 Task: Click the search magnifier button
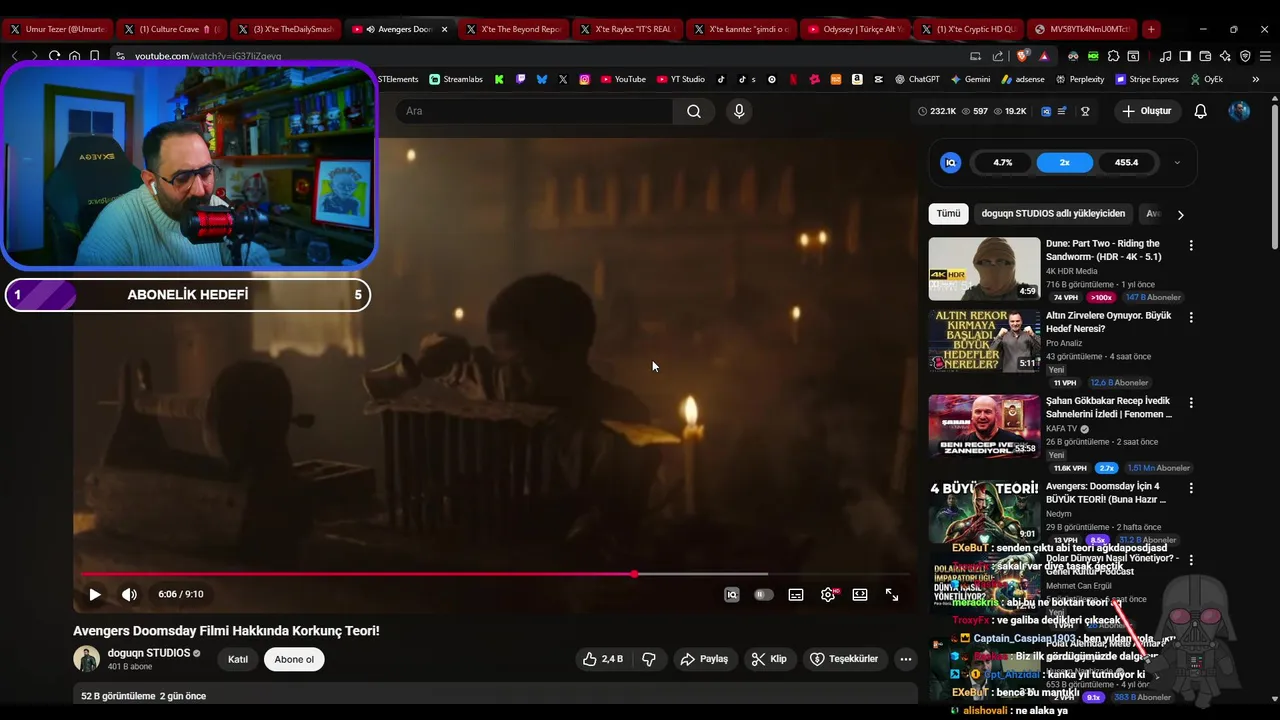[x=694, y=111]
